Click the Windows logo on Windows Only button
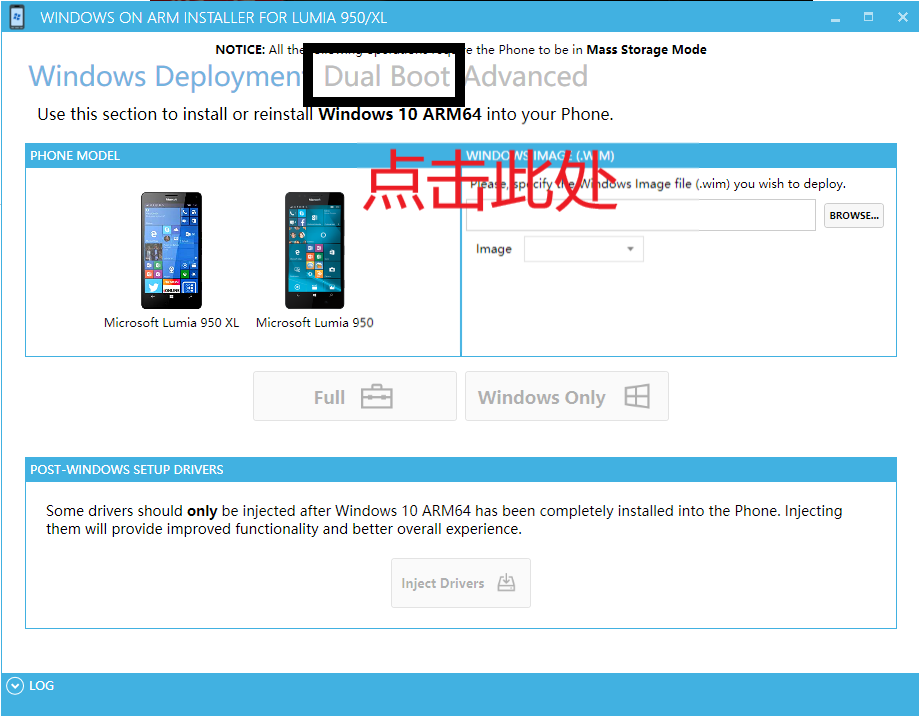The height and width of the screenshot is (716, 919). click(x=636, y=397)
